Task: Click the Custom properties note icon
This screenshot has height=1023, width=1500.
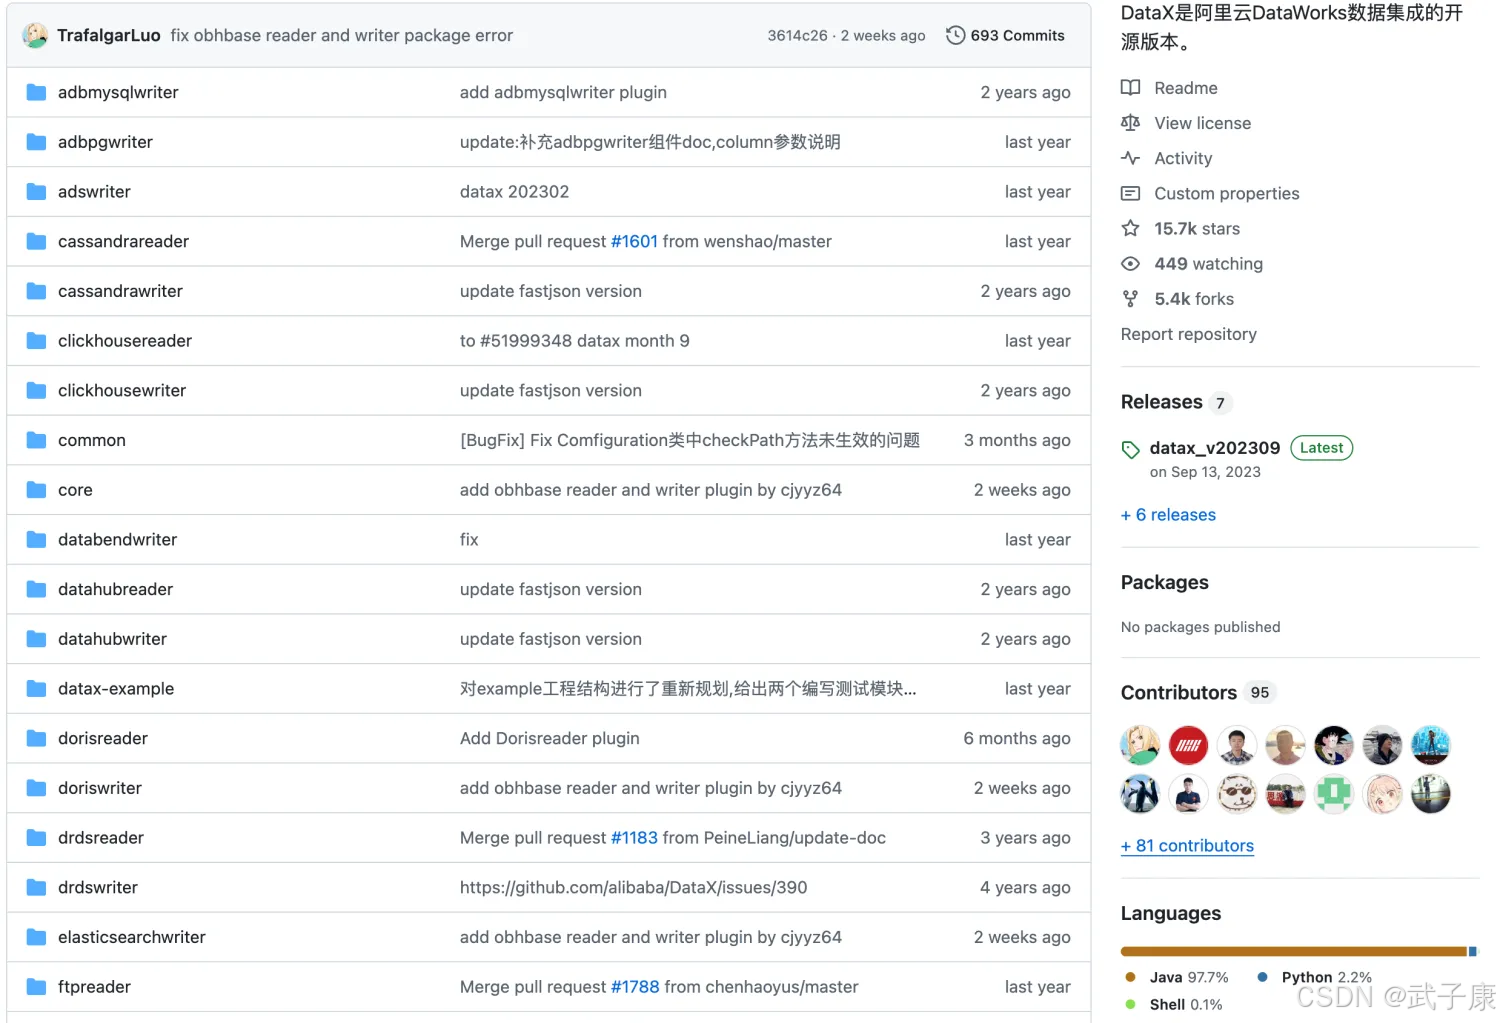Action: [x=1130, y=193]
